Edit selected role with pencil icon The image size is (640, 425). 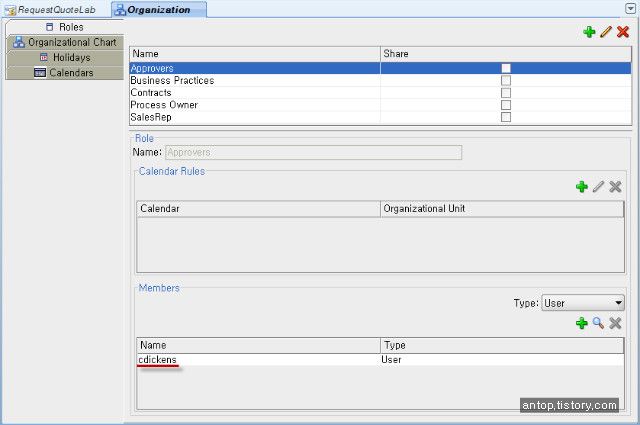(606, 32)
